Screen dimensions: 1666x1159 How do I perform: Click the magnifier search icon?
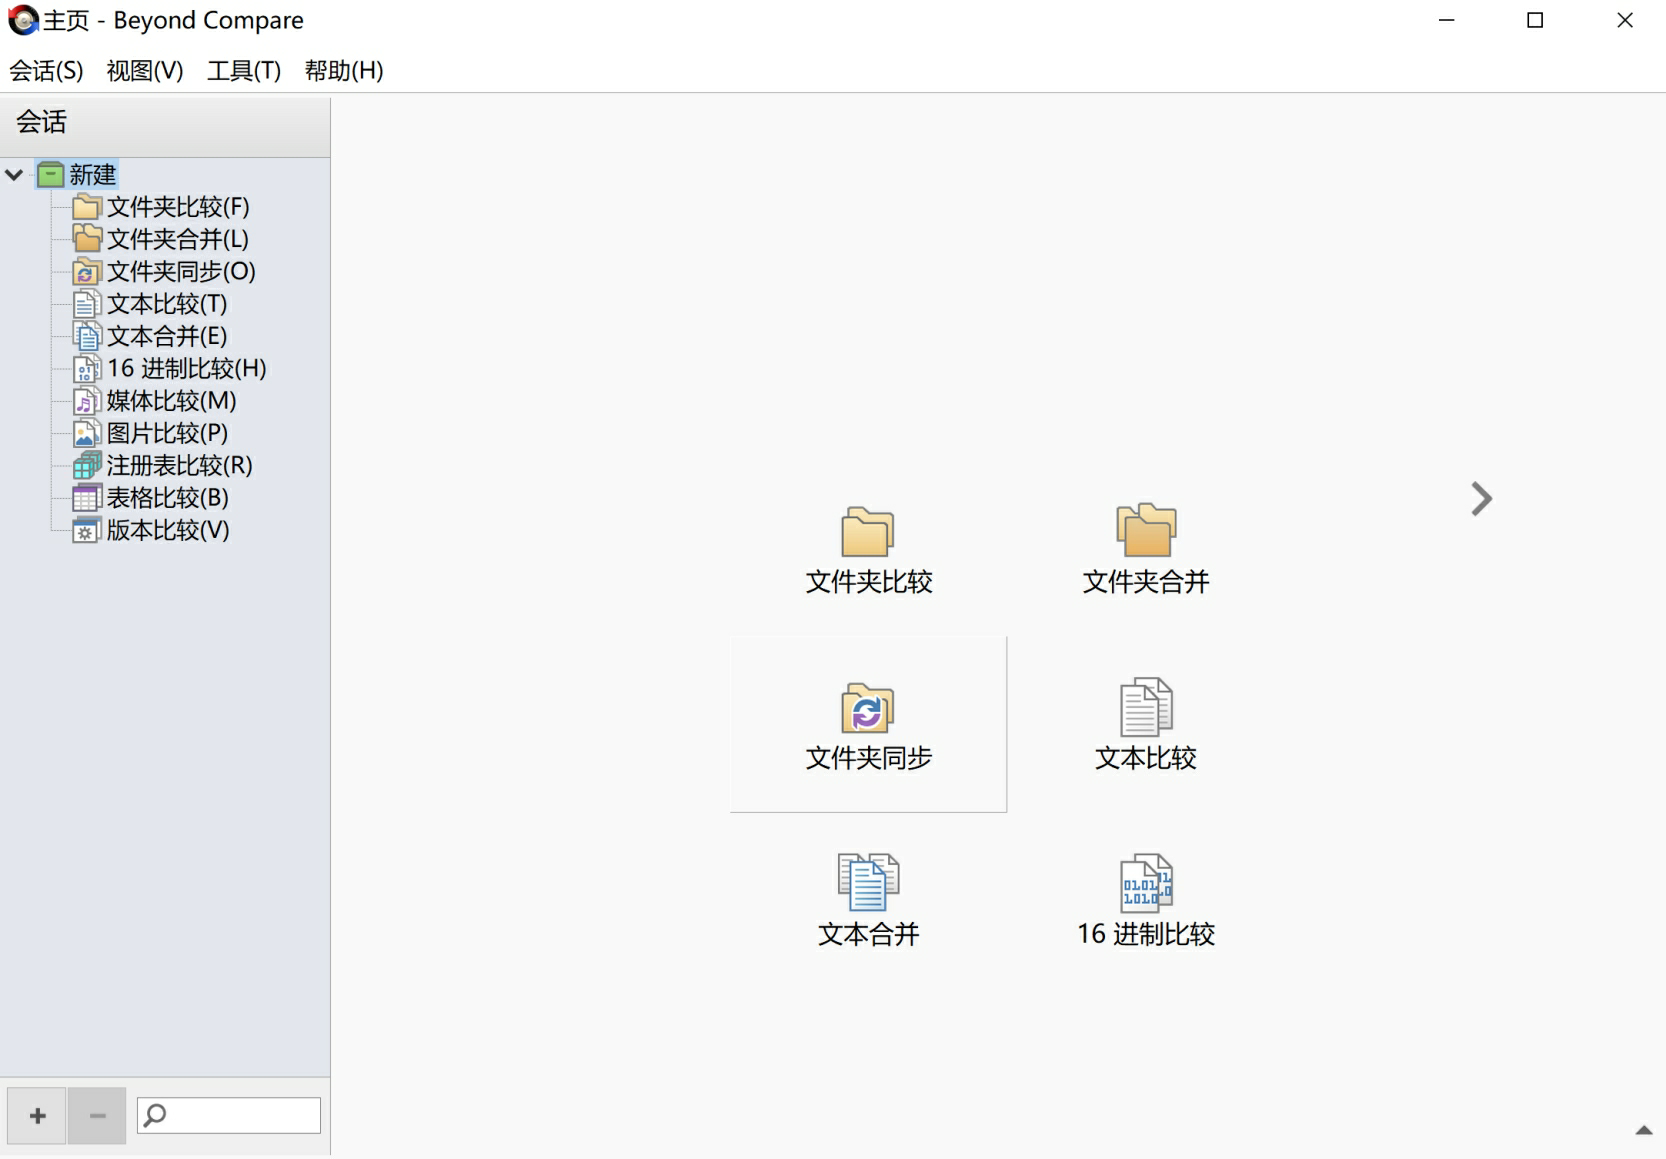(155, 1115)
